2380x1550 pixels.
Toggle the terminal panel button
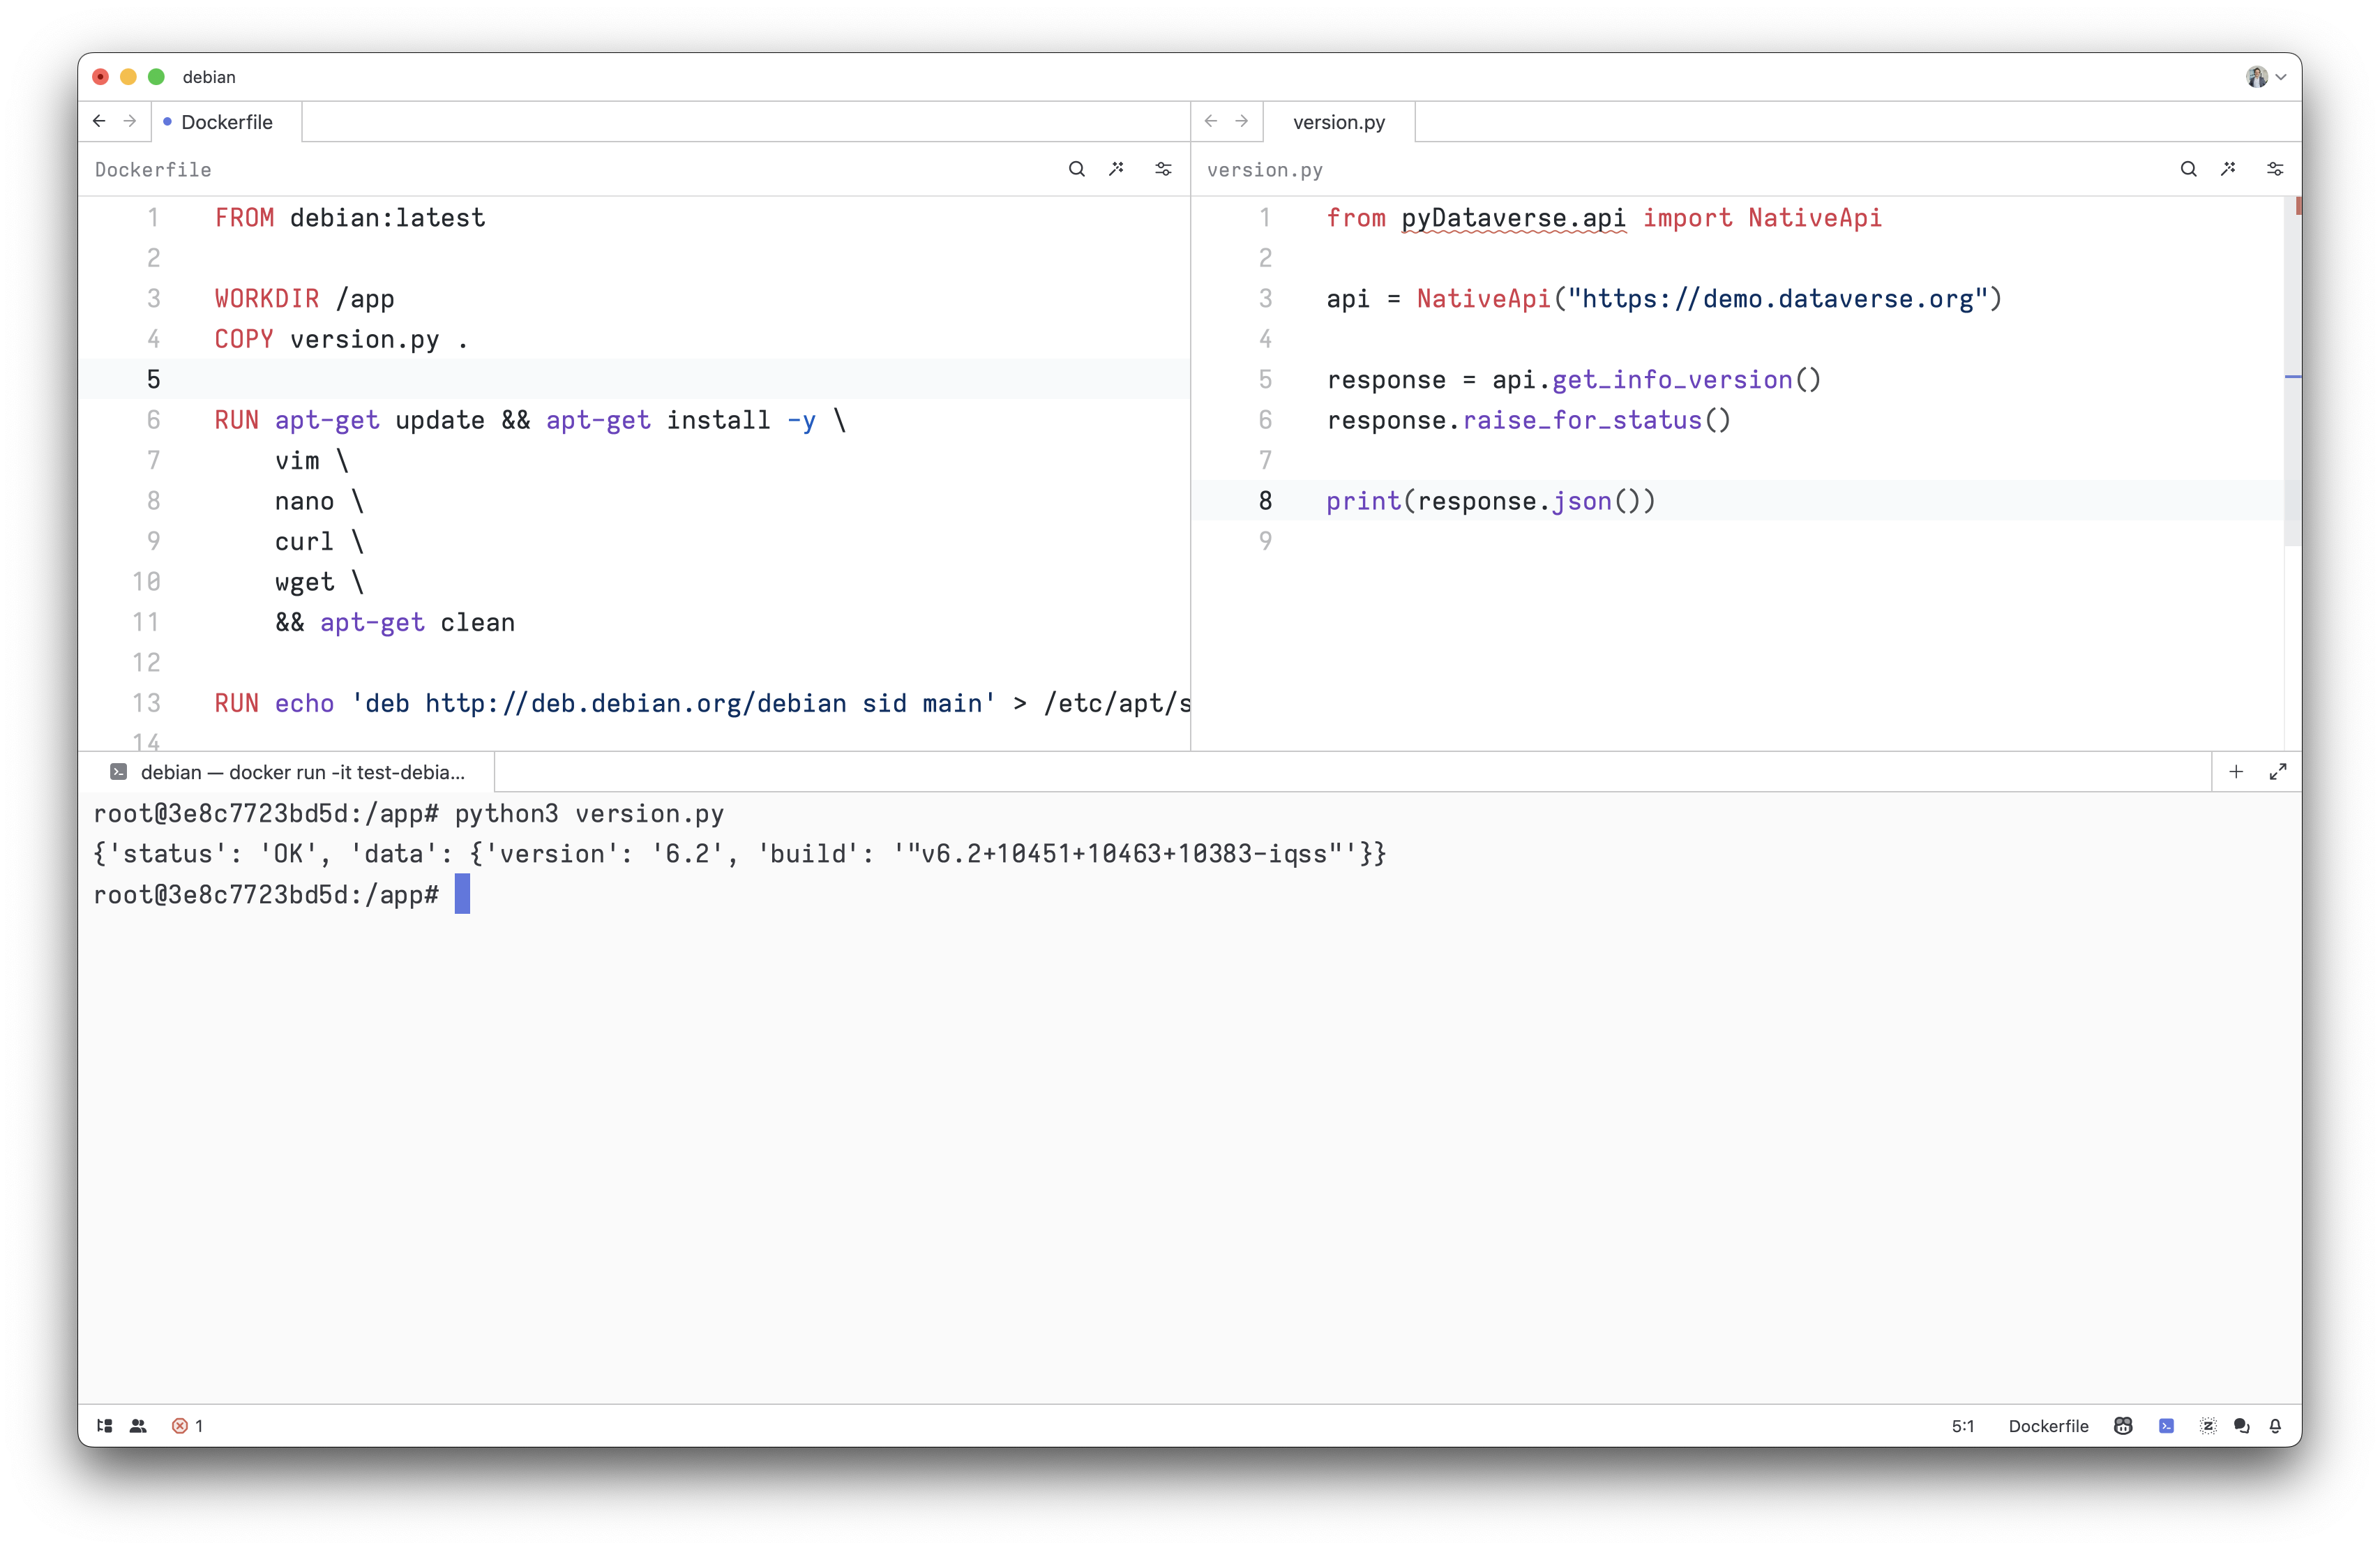click(2166, 1426)
